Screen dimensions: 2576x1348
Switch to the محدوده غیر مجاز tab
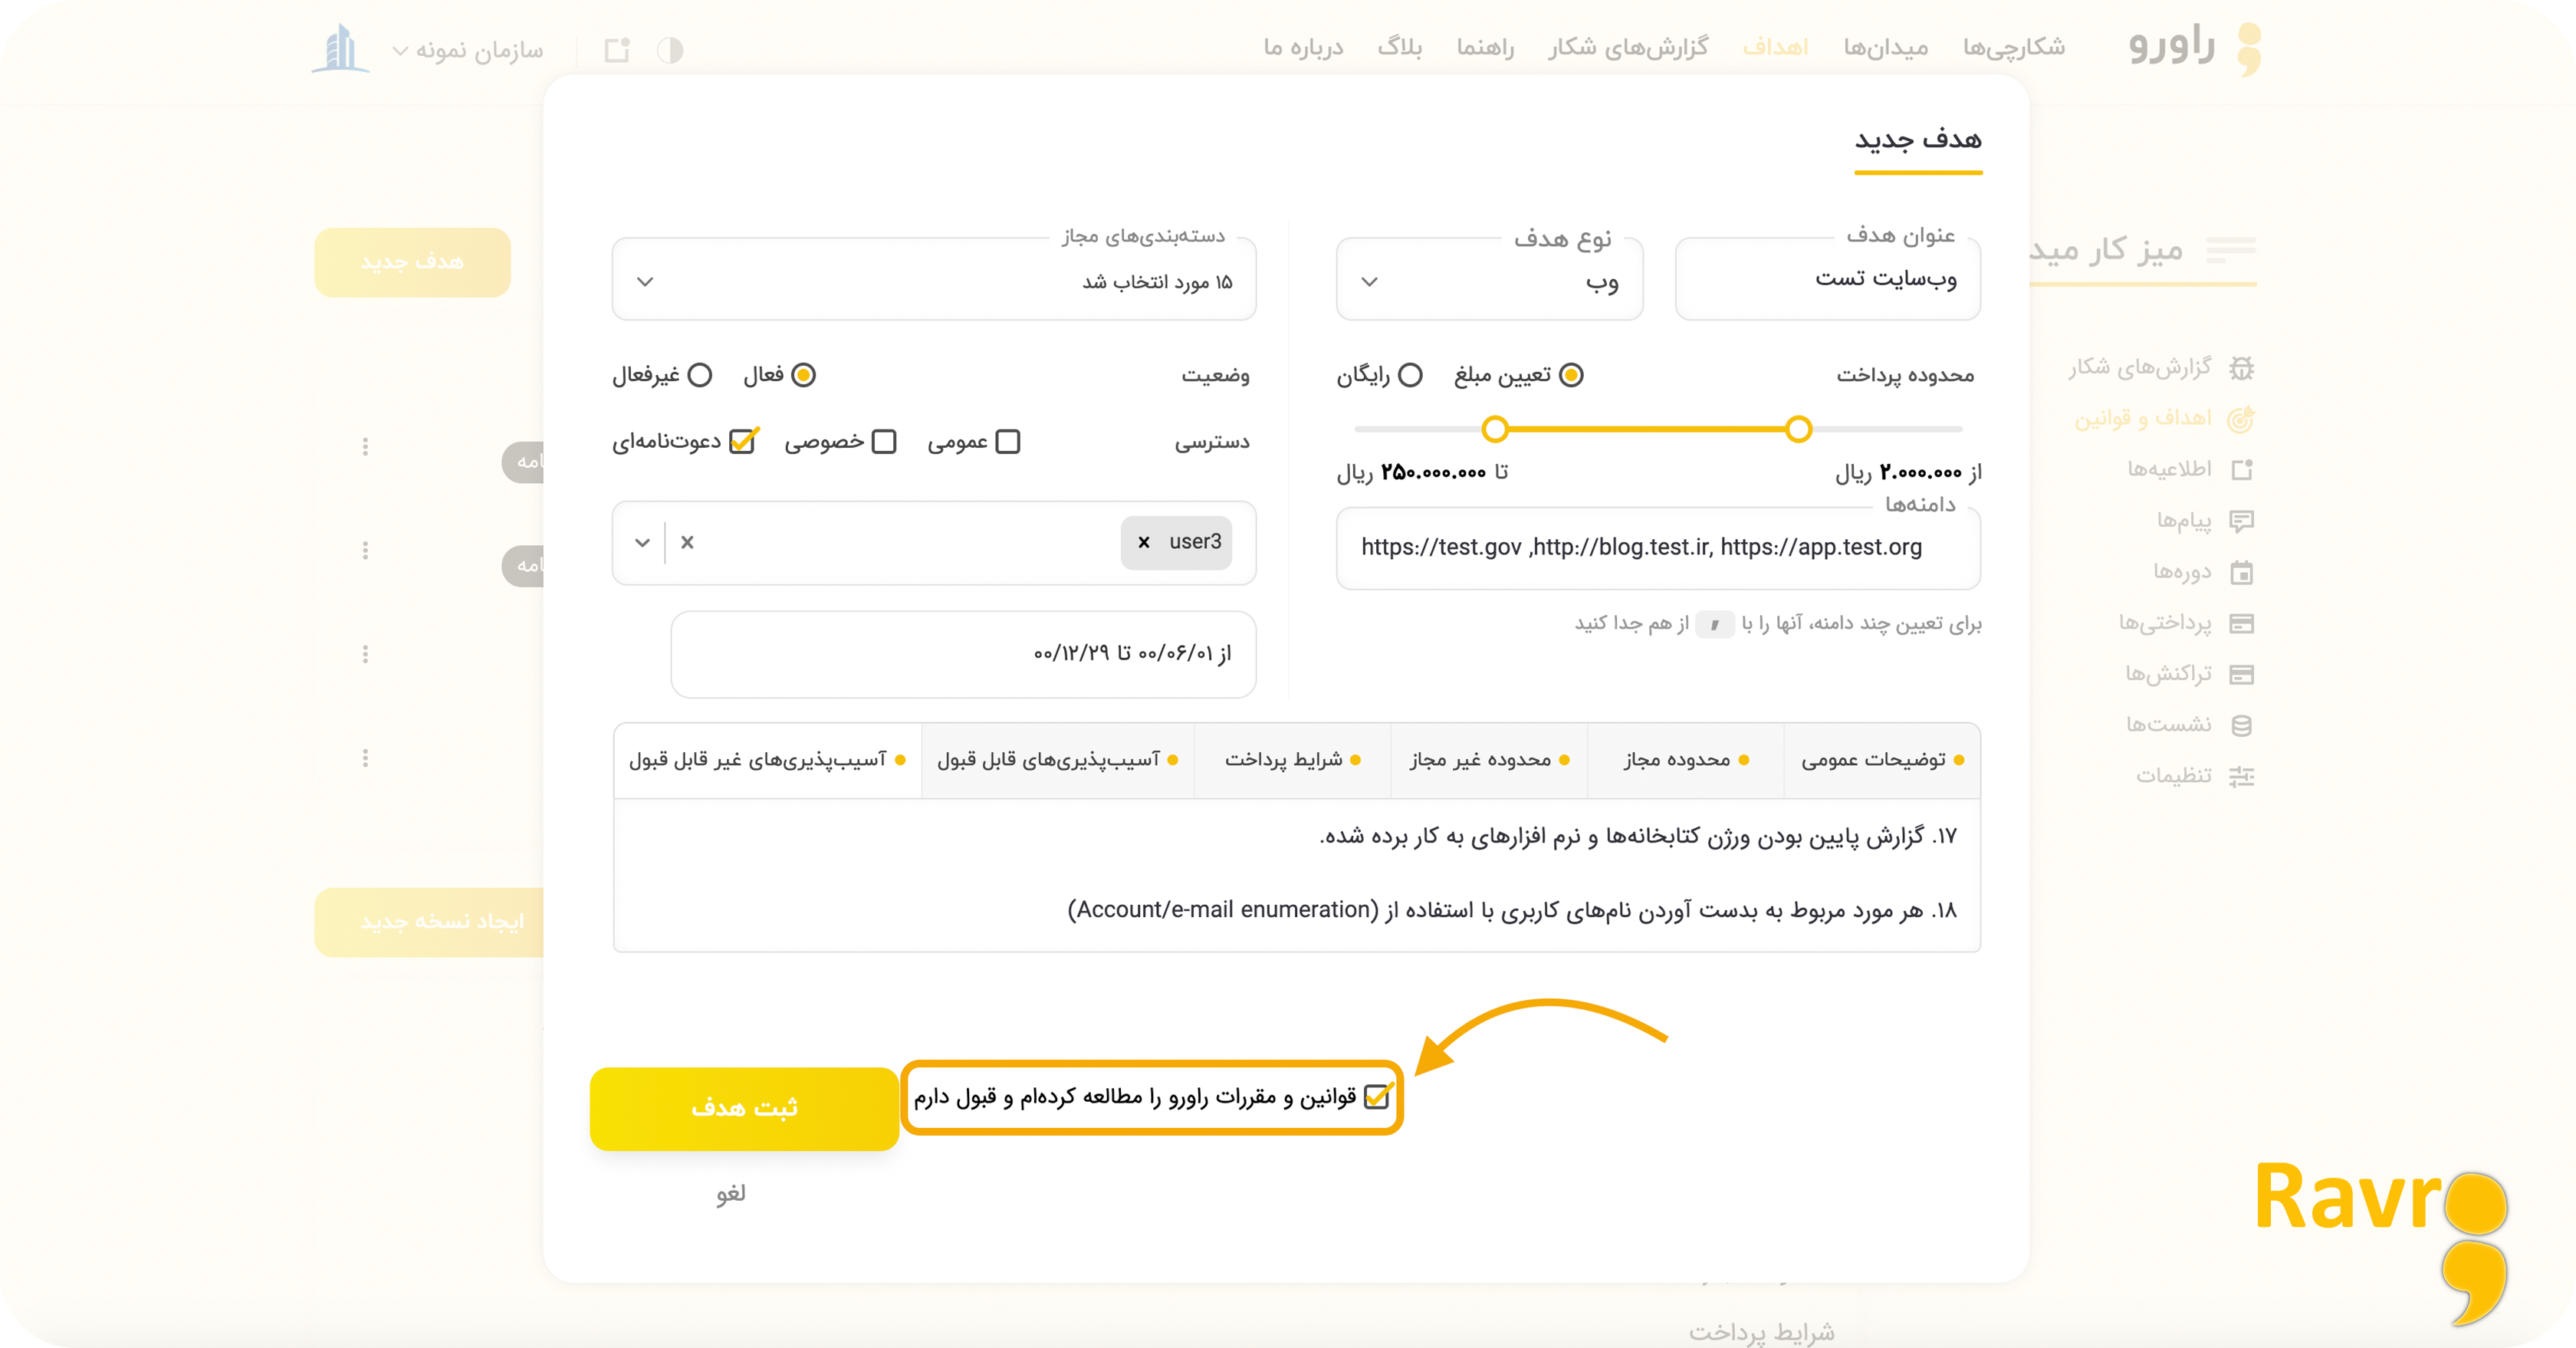[1489, 760]
